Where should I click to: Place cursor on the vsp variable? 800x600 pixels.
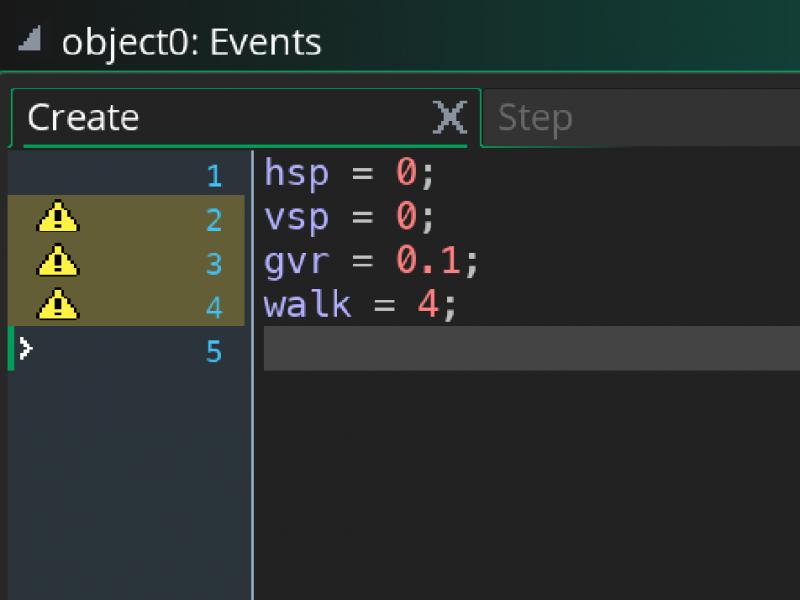point(296,217)
